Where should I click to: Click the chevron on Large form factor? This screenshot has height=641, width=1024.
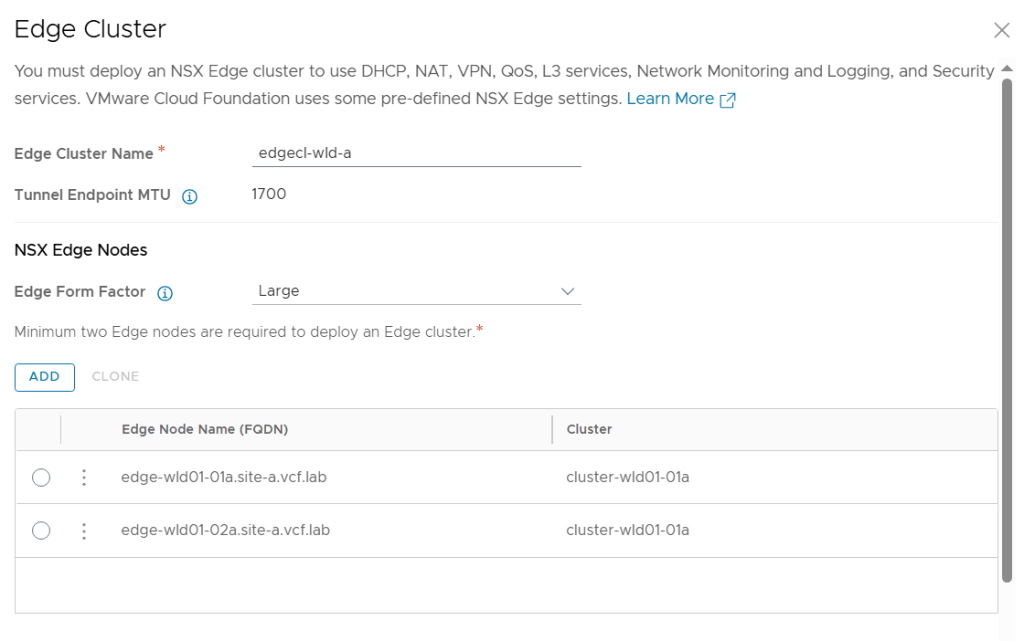click(568, 292)
